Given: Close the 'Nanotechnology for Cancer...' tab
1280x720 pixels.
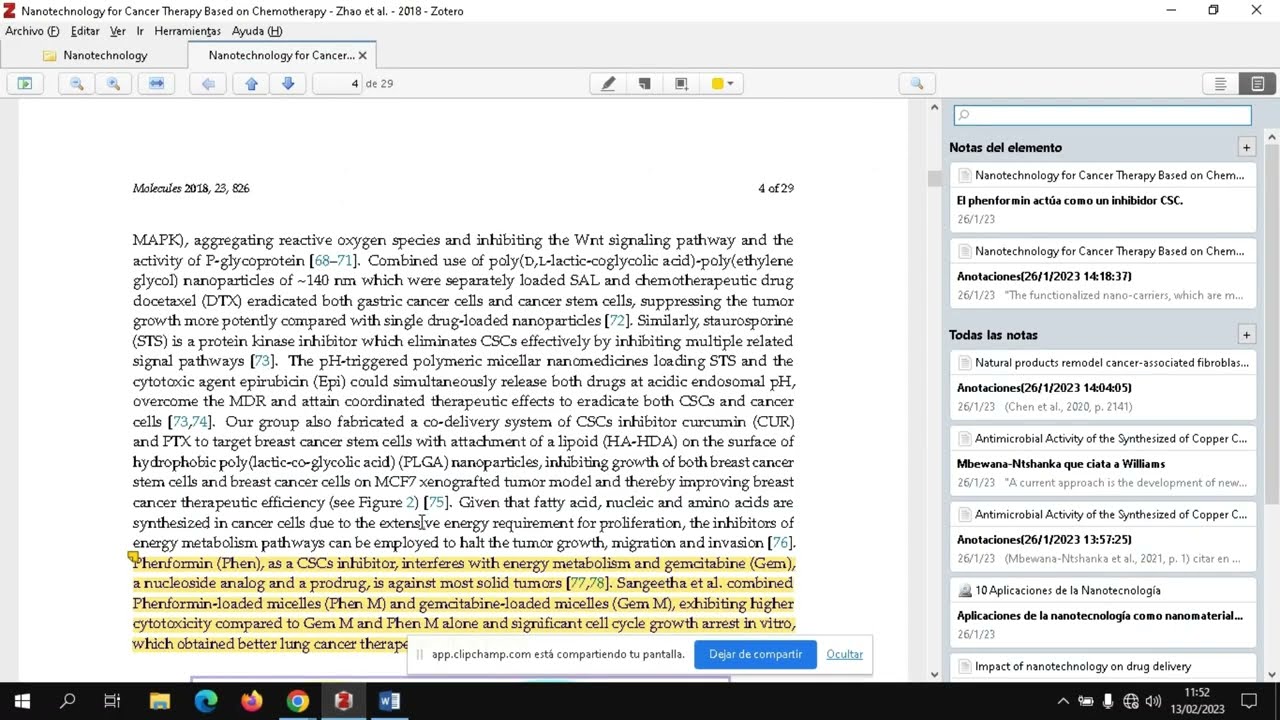Looking at the screenshot, I should [x=362, y=56].
